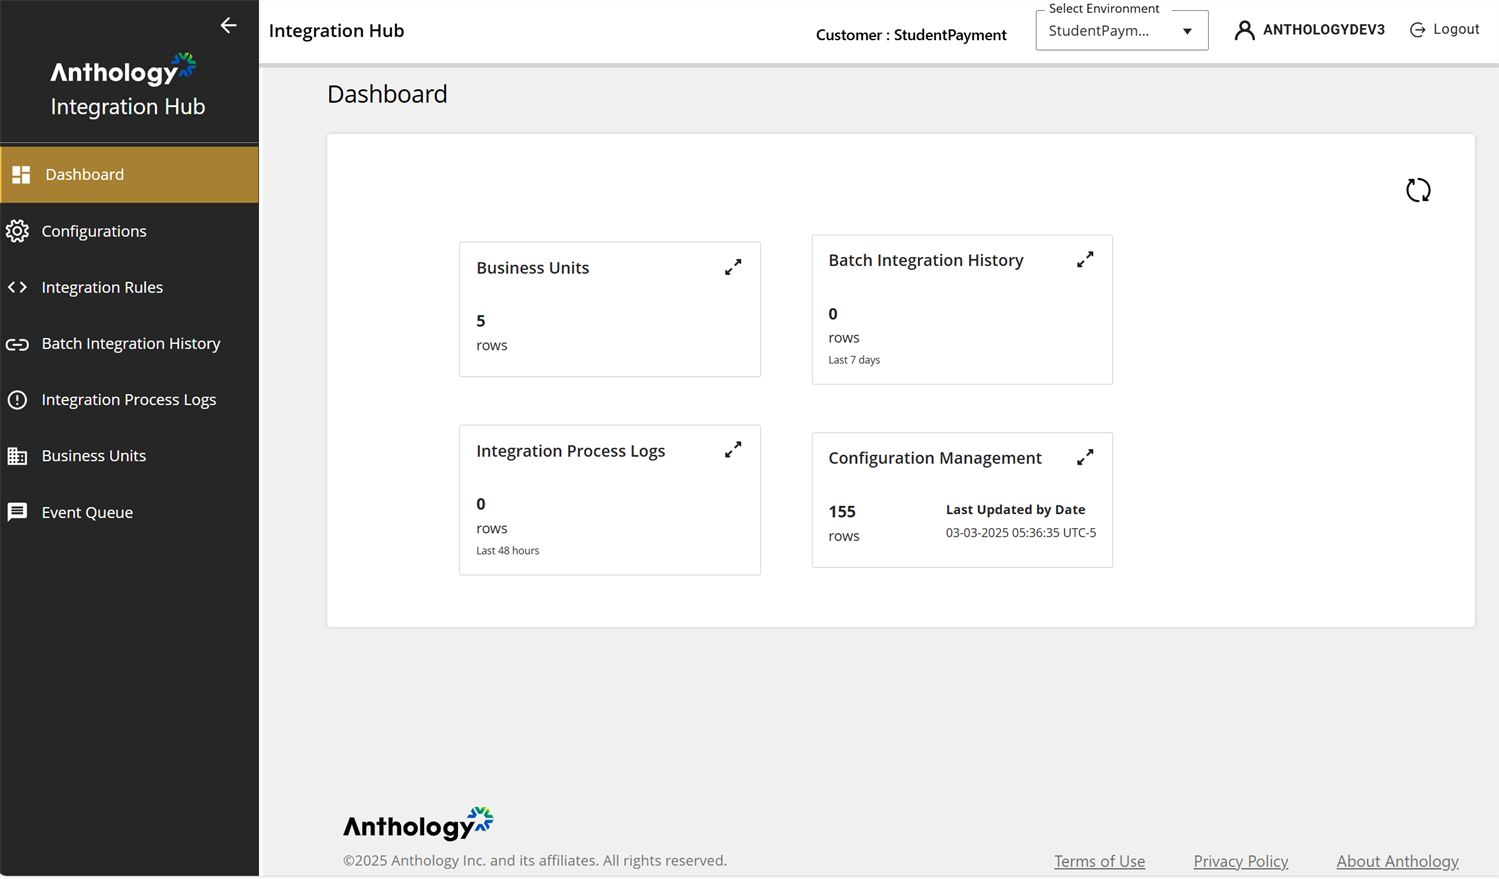This screenshot has width=1499, height=879.
Task: Expand the Configuration Management card
Action: click(x=1085, y=457)
